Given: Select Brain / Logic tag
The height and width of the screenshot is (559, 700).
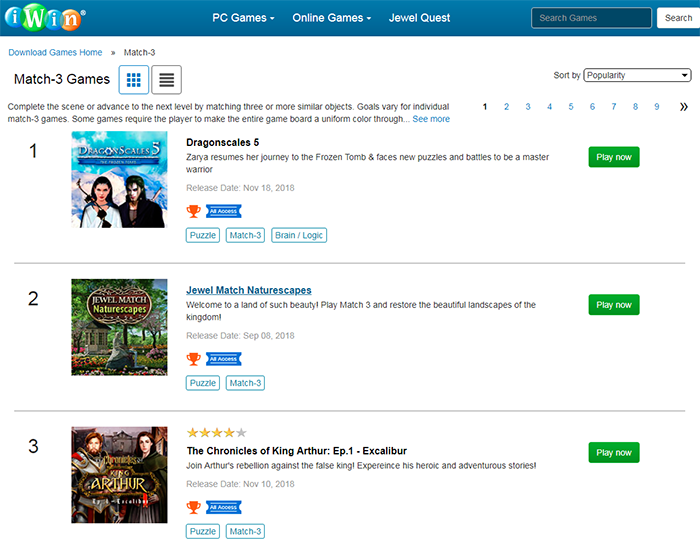Looking at the screenshot, I should point(299,235).
